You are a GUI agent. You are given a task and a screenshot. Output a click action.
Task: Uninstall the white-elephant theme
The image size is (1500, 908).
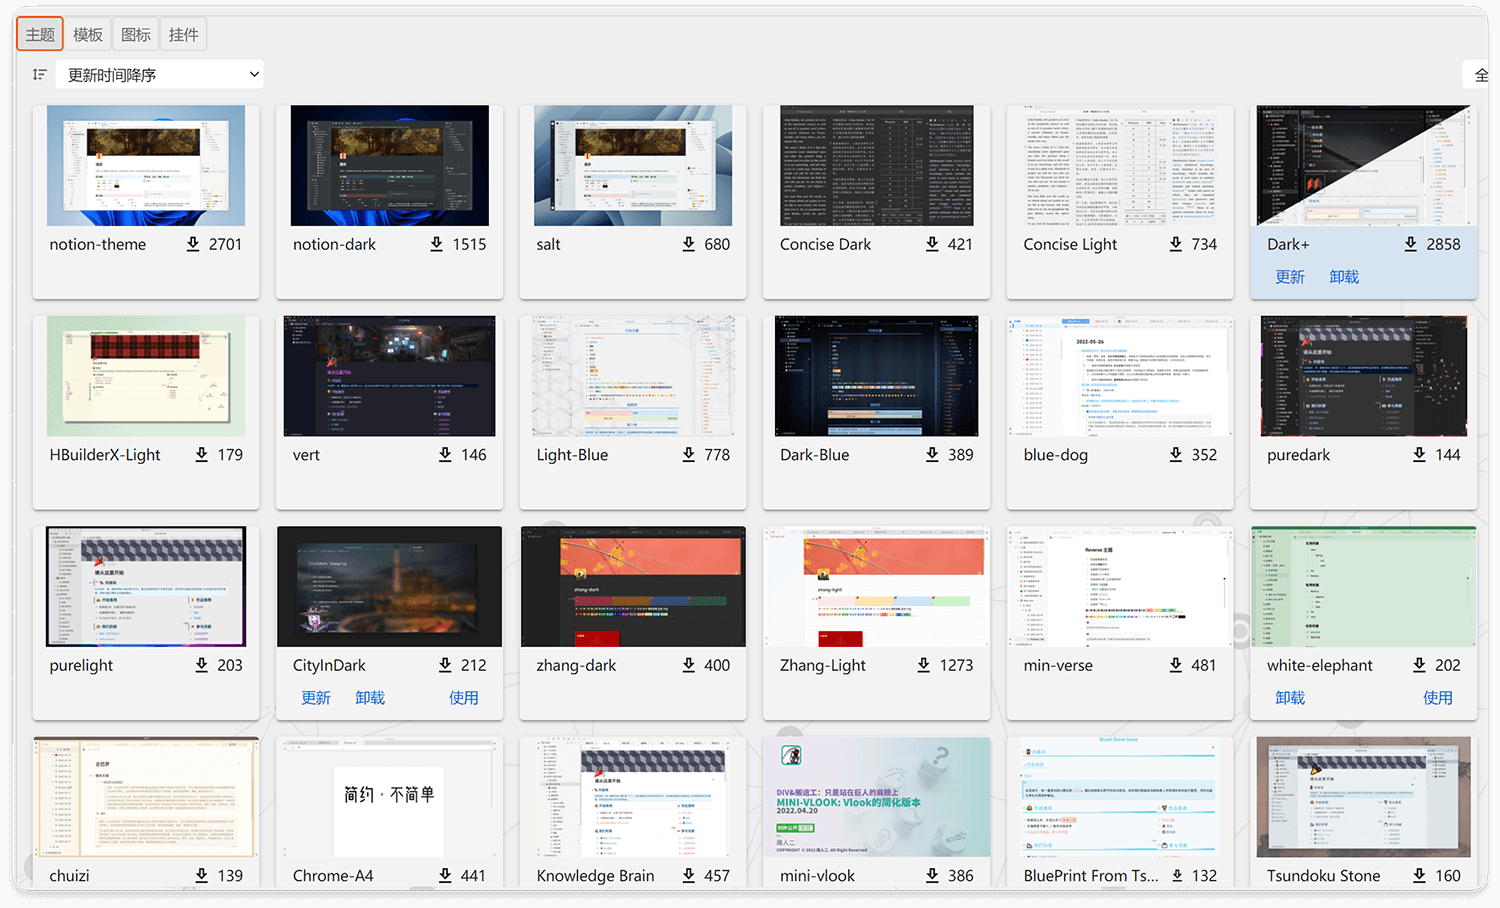(x=1290, y=698)
